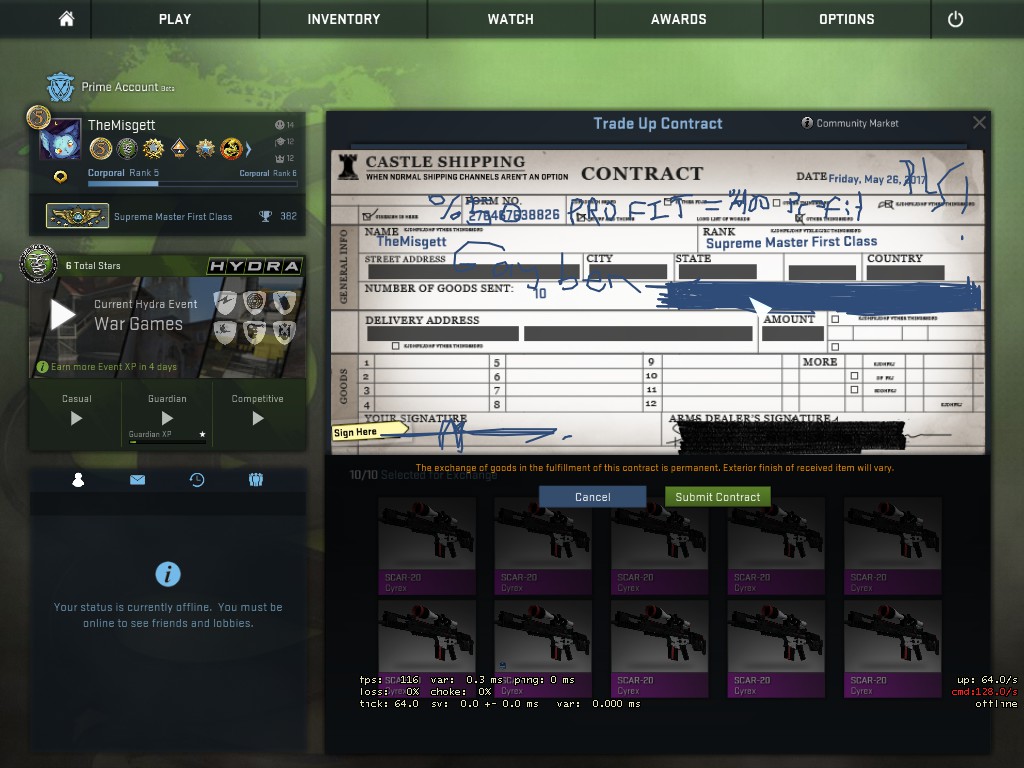This screenshot has height=768, width=1024.
Task: Start the Competitive mode
Action: tap(258, 418)
